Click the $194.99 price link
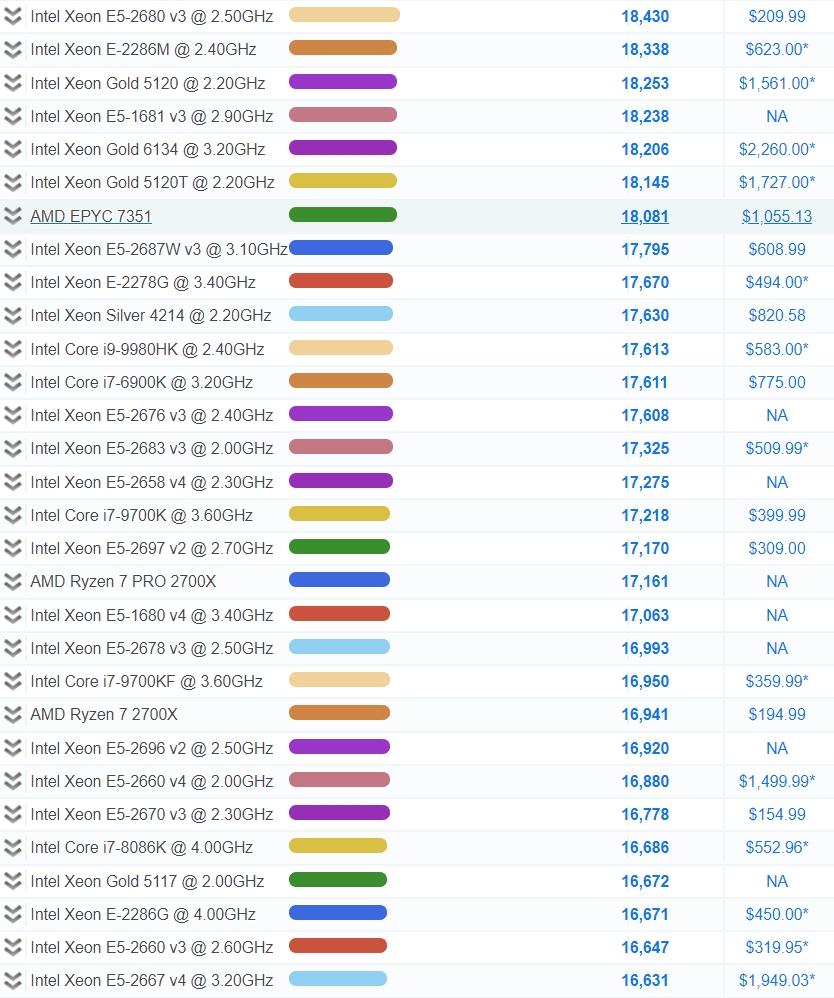 click(777, 715)
